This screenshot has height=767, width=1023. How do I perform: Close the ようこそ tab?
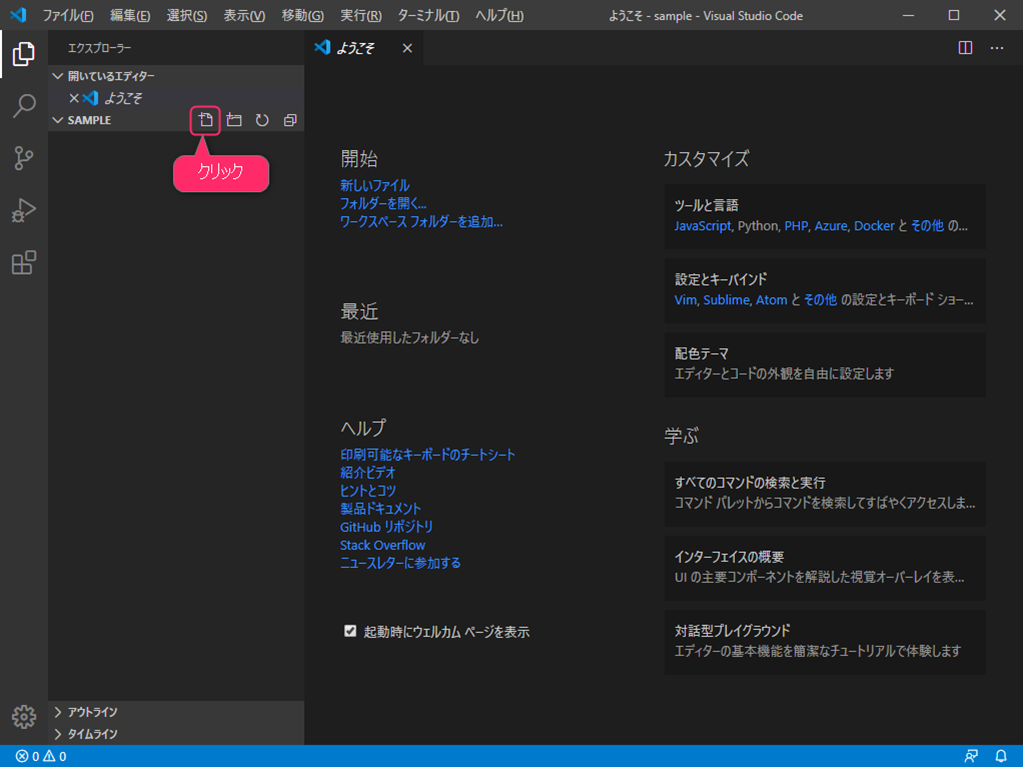point(407,48)
